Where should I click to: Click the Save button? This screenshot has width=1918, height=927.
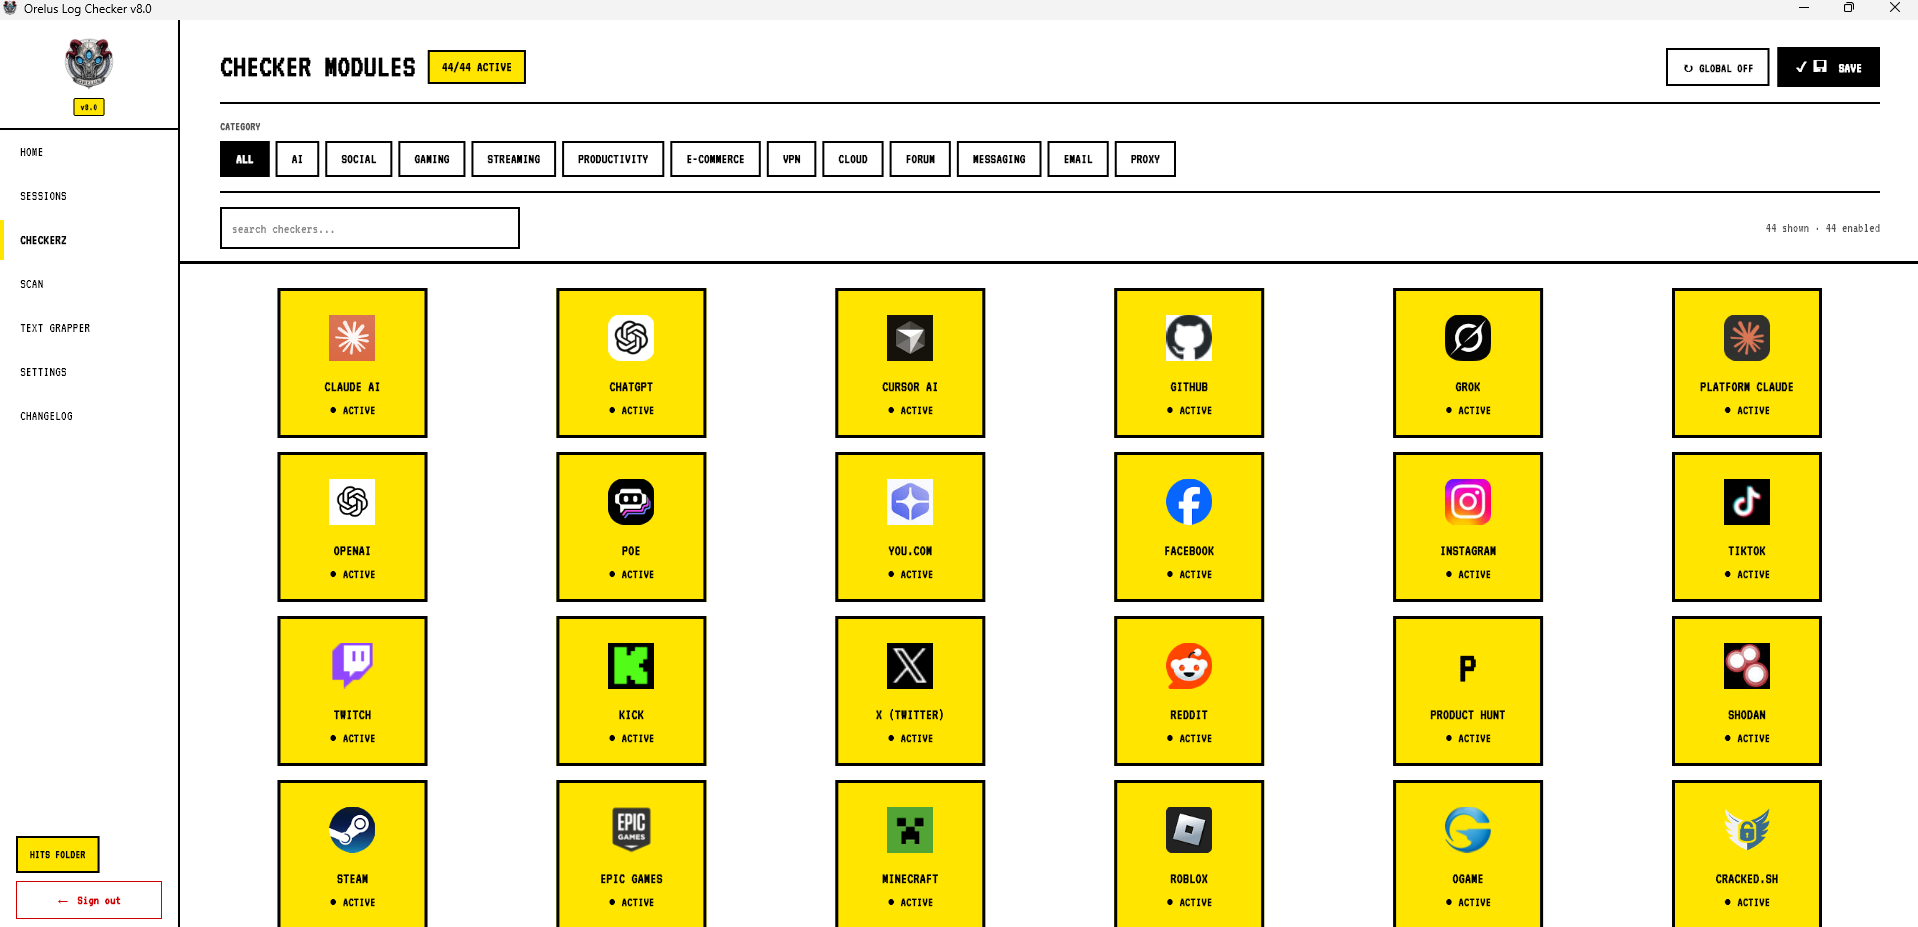point(1828,67)
